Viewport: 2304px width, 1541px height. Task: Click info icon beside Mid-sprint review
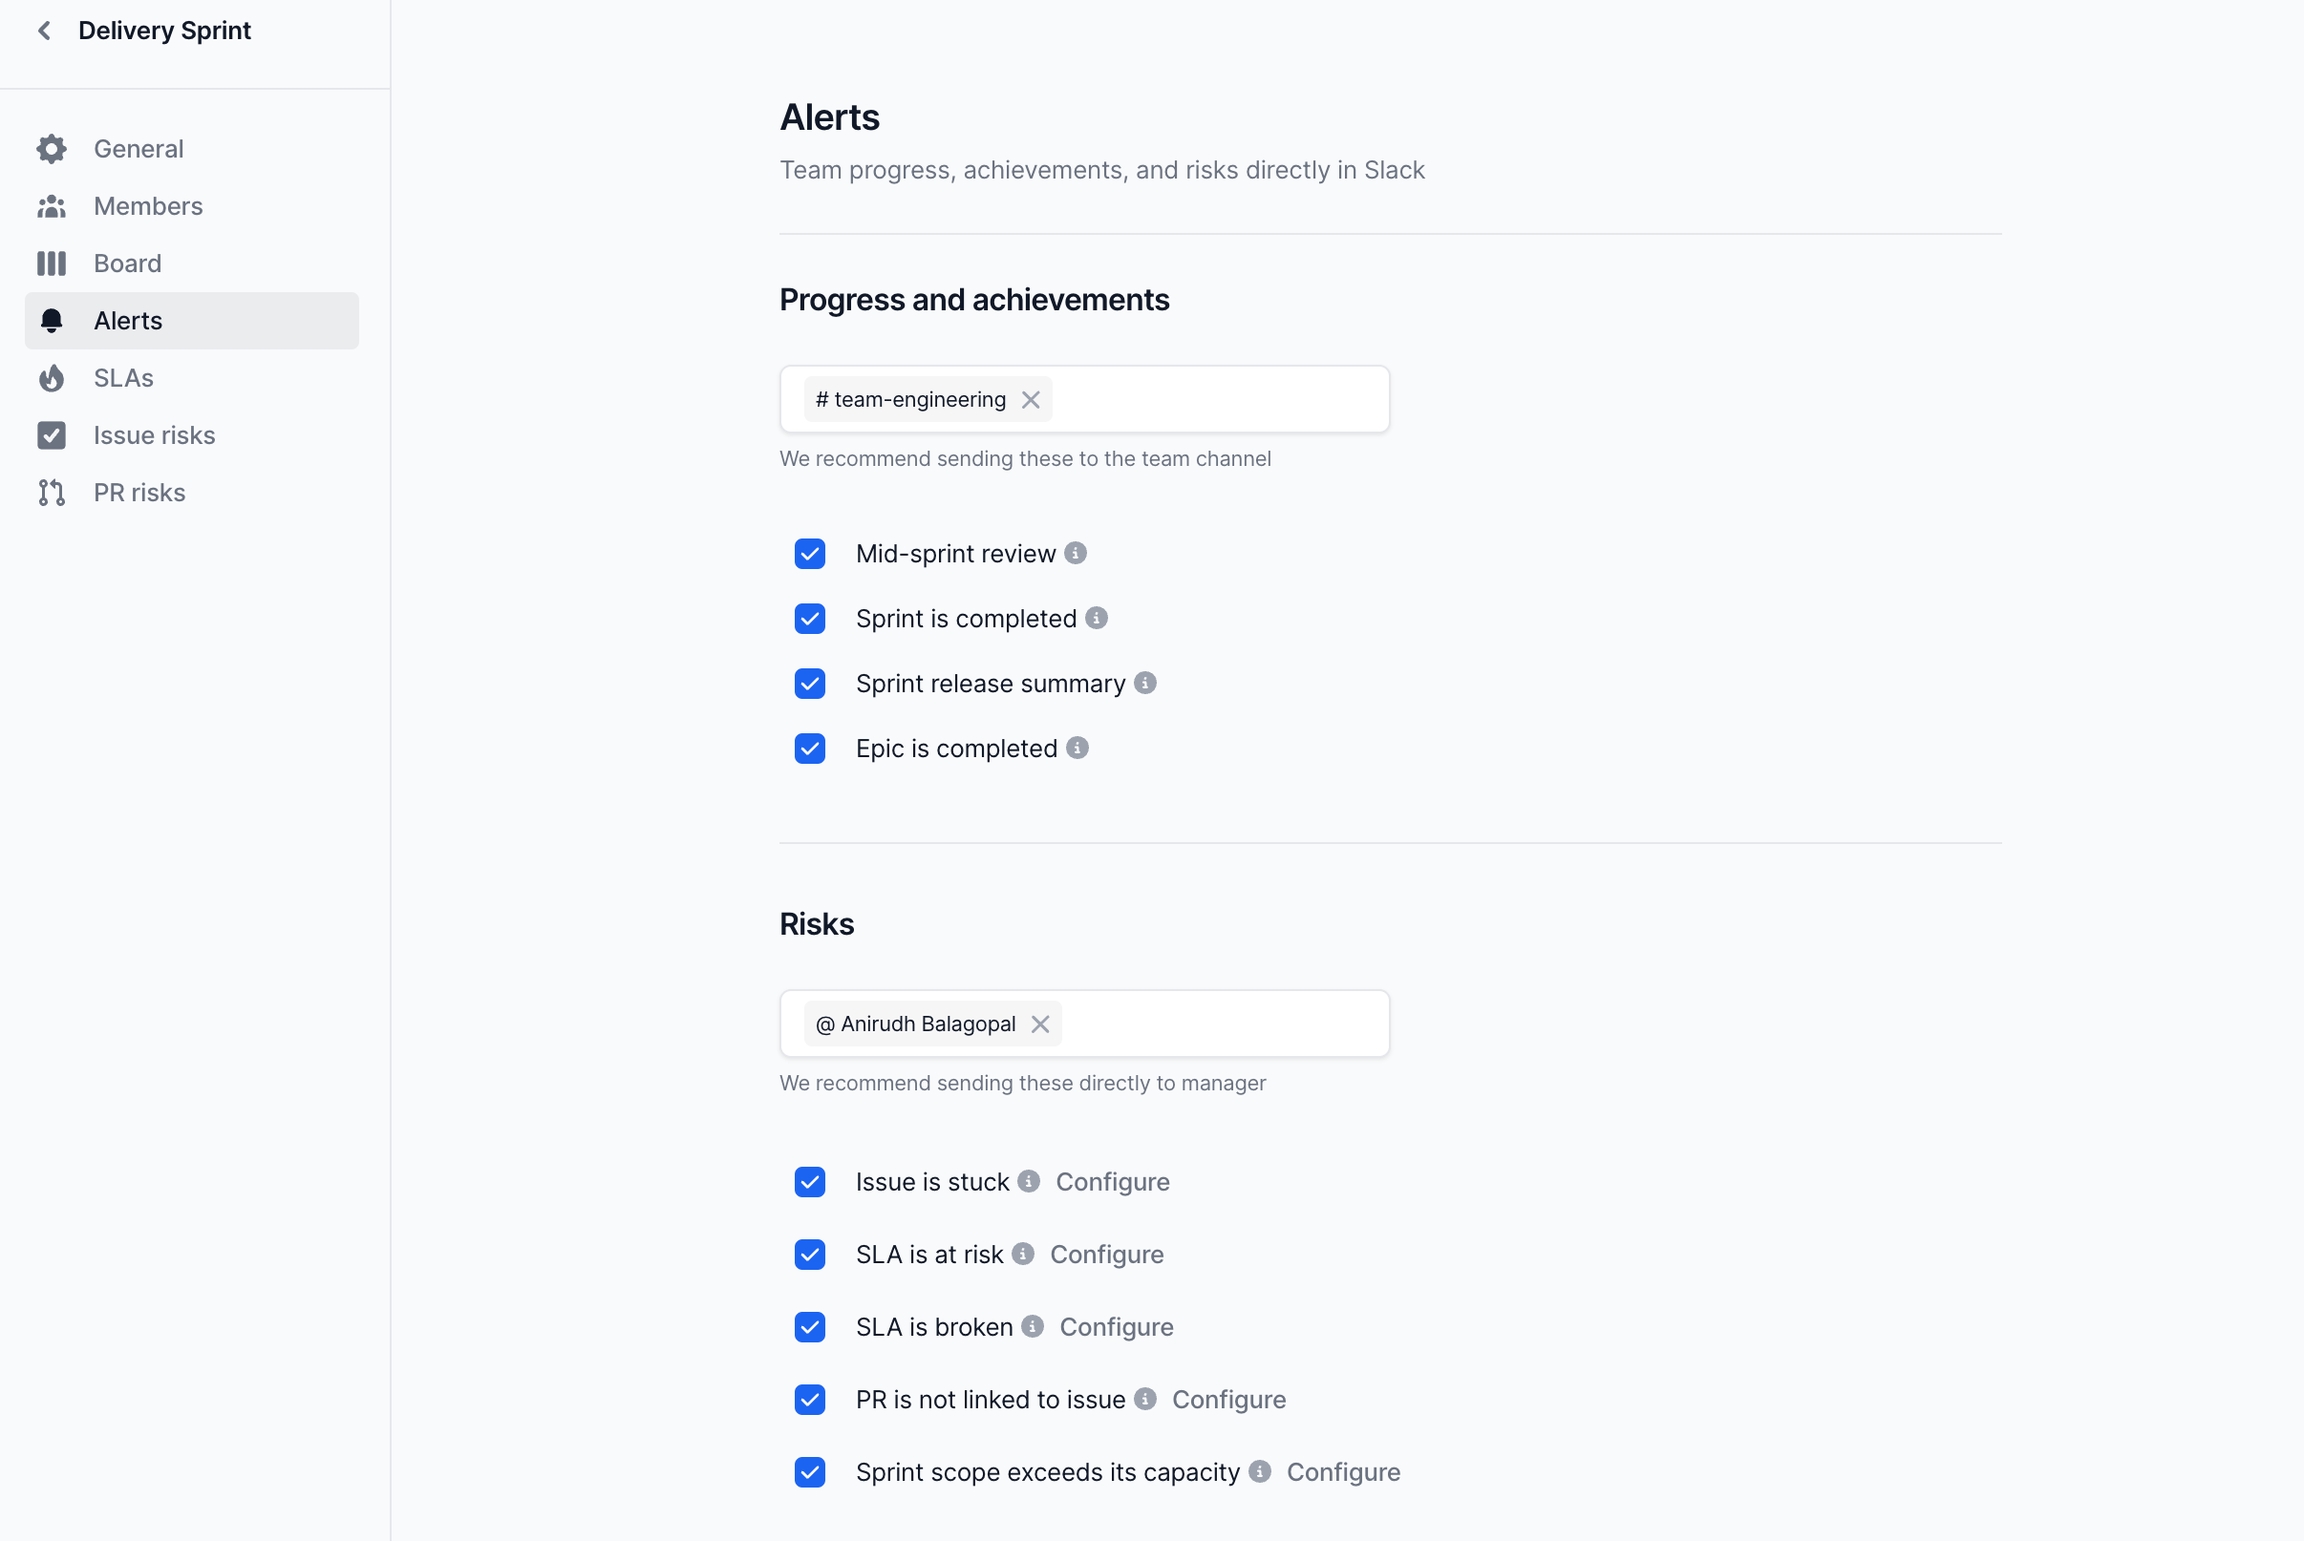[x=1075, y=553]
